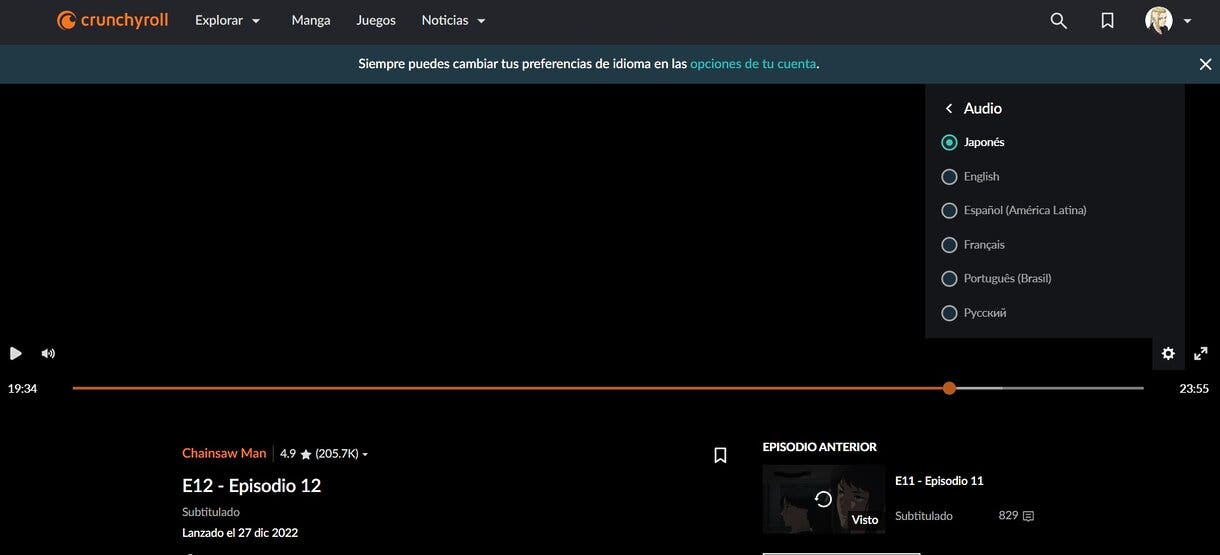Open E11 - Episodio 11 title
The image size is (1220, 555).
tap(939, 481)
